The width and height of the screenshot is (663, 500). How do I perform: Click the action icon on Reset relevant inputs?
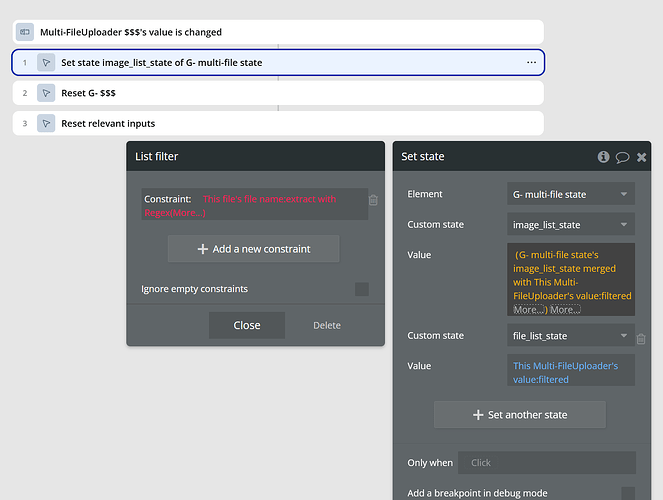click(46, 123)
